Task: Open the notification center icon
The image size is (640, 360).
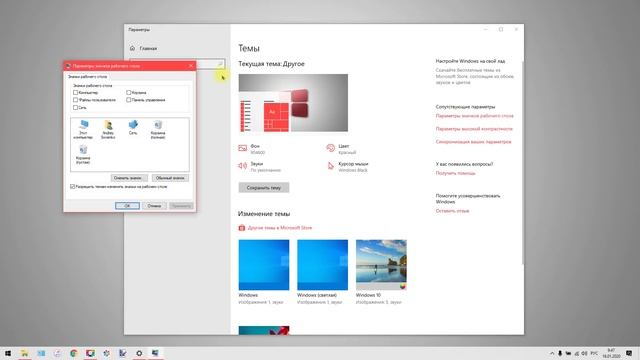Action: 629,353
